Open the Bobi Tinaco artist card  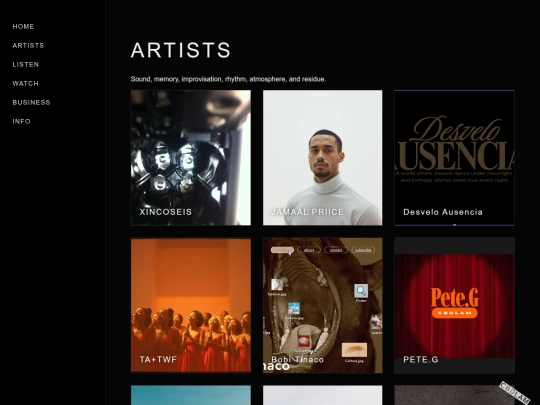point(323,305)
